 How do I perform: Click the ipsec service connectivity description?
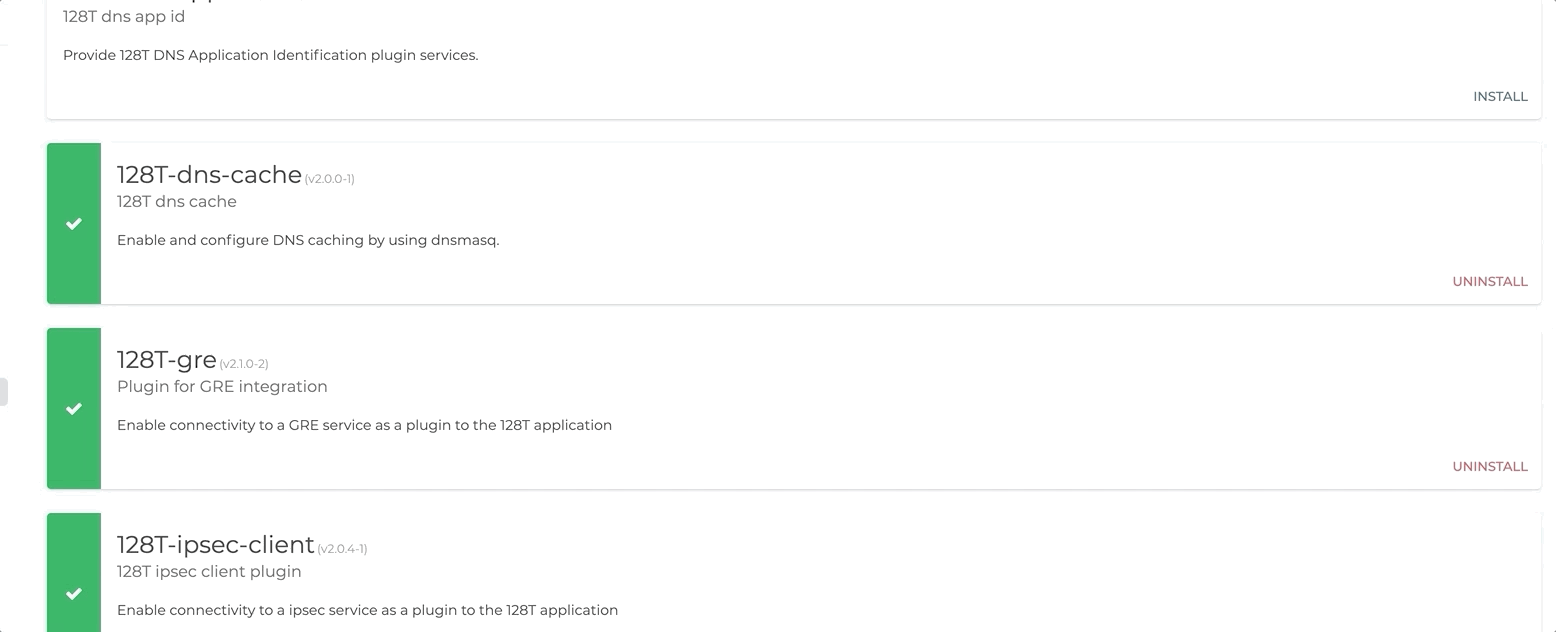click(367, 610)
